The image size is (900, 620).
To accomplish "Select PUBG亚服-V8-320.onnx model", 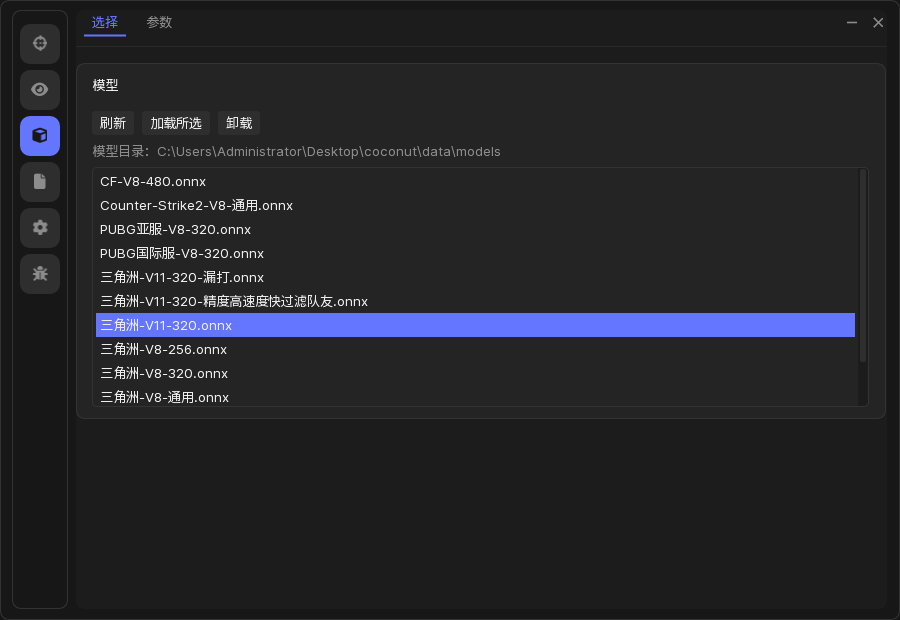I will tap(475, 230).
